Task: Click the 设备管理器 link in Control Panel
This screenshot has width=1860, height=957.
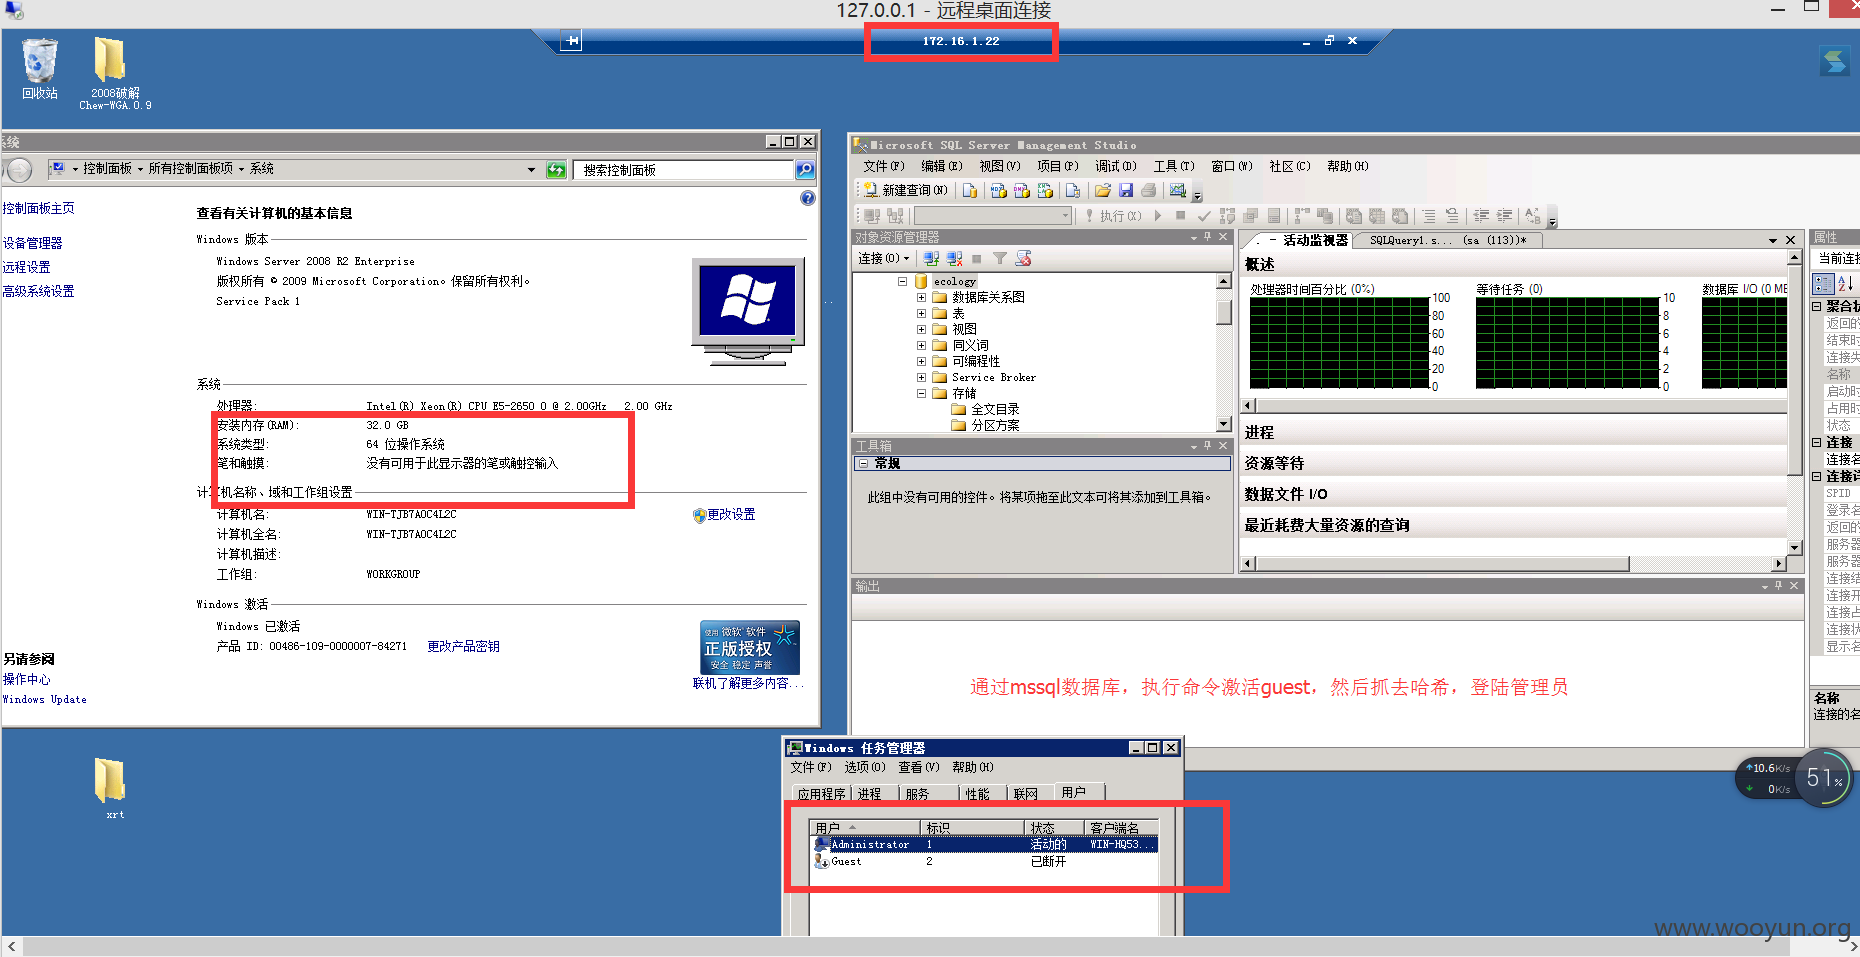Action: tap(32, 243)
